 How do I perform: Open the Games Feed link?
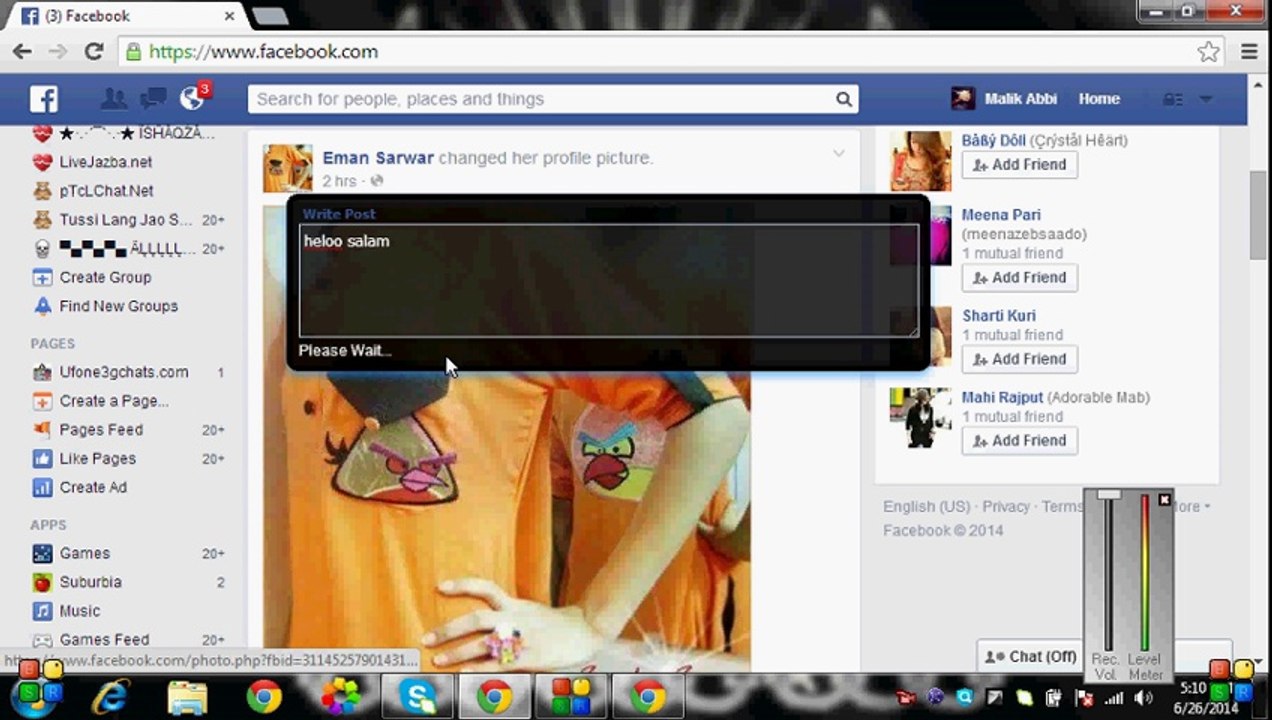[104, 640]
